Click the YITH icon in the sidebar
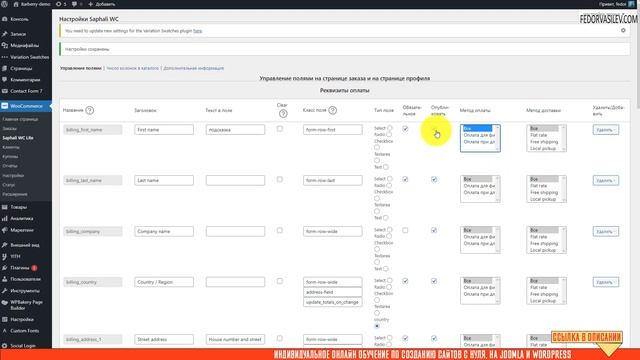 (x=5, y=257)
